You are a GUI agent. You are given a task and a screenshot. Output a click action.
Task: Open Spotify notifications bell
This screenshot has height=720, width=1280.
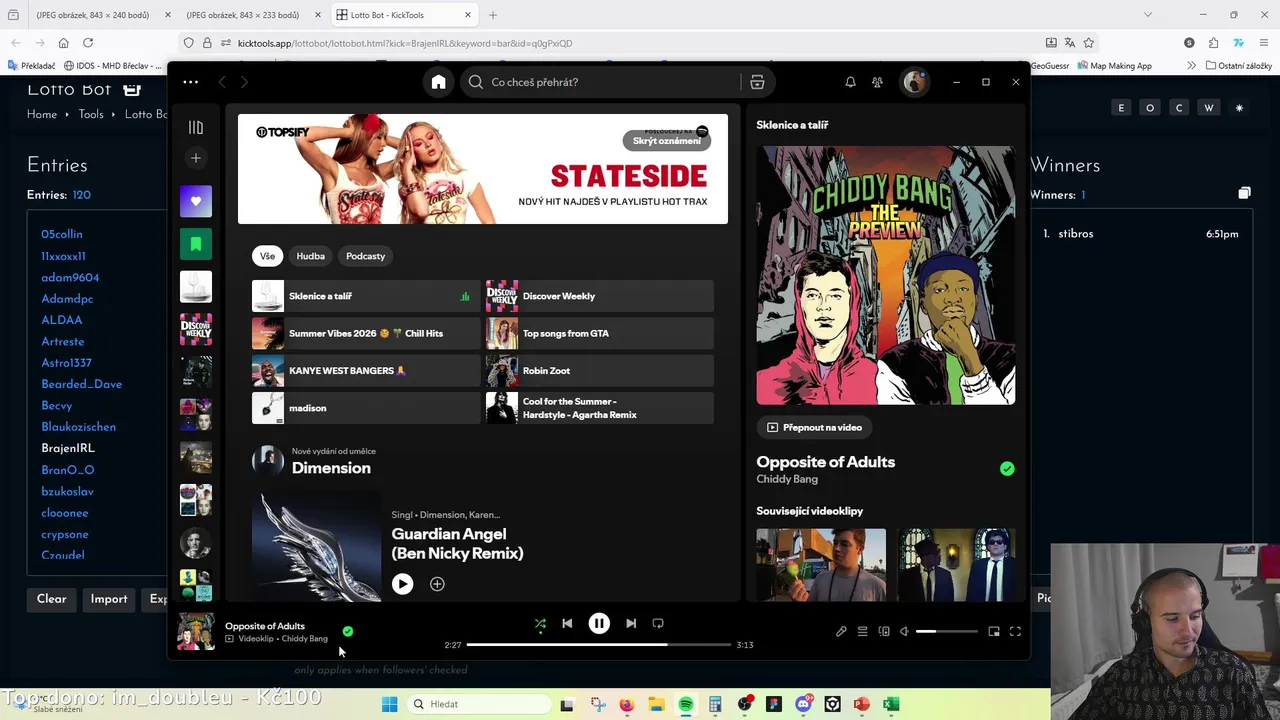(850, 82)
